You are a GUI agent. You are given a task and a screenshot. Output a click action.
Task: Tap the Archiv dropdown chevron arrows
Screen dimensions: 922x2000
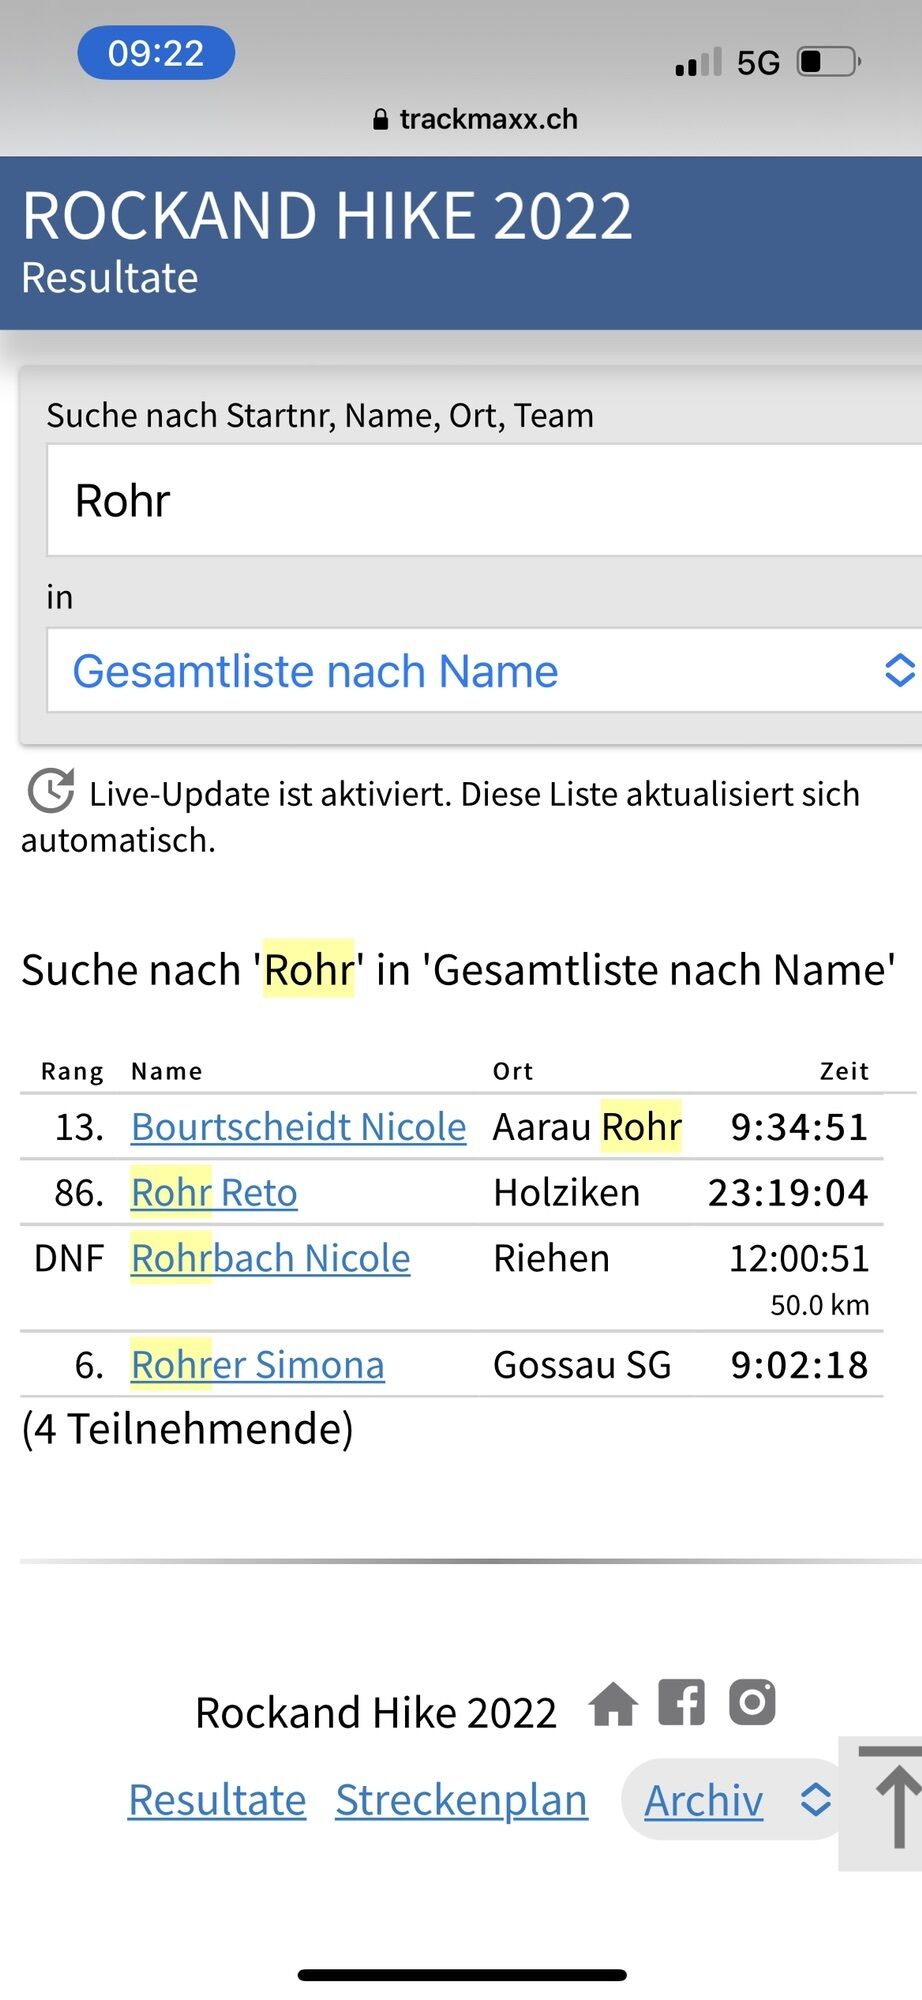(x=816, y=1800)
